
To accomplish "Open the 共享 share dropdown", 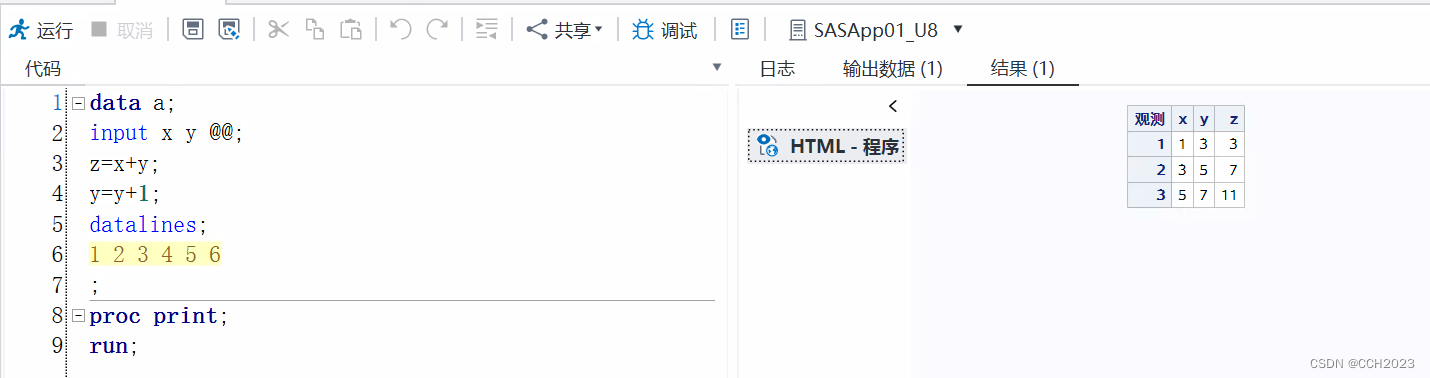I will 565,30.
